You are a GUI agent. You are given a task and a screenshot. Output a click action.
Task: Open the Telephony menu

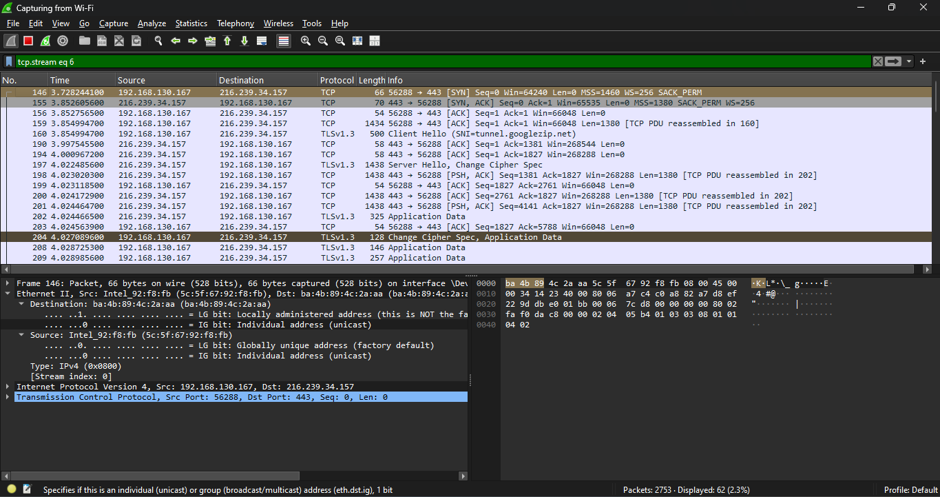(236, 23)
